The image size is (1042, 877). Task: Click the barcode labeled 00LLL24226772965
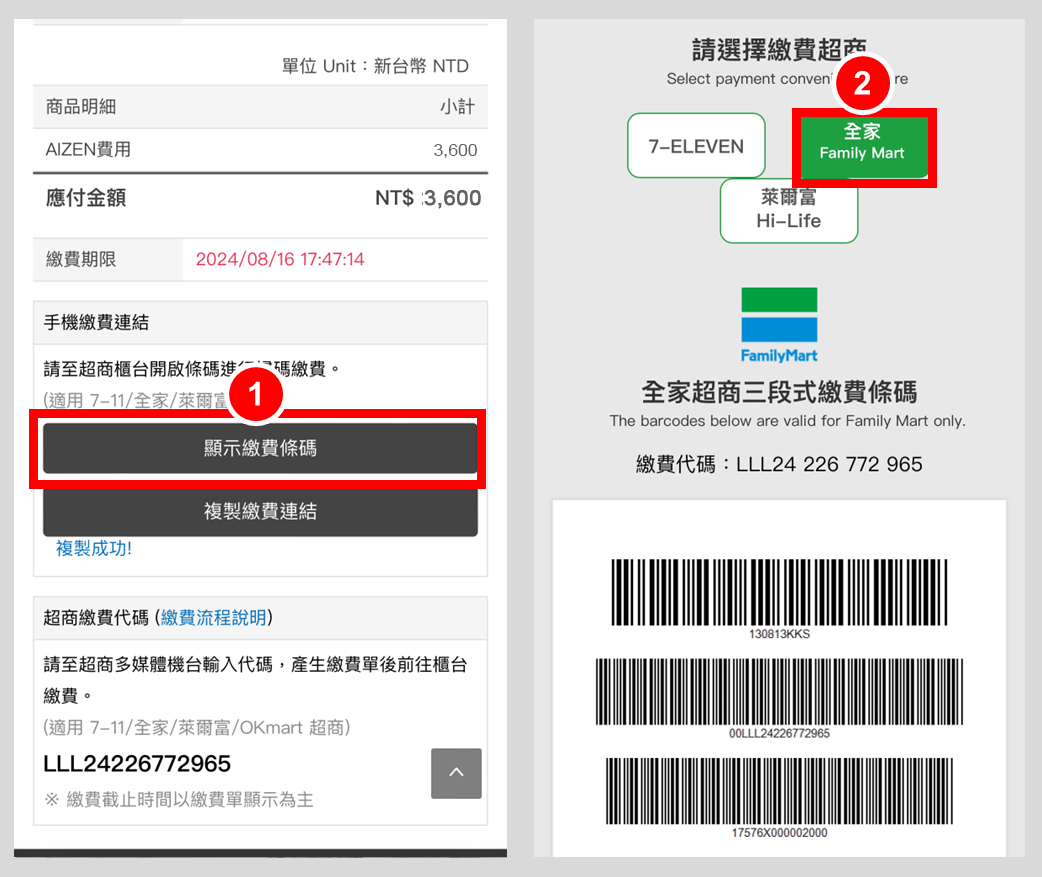[x=779, y=692]
